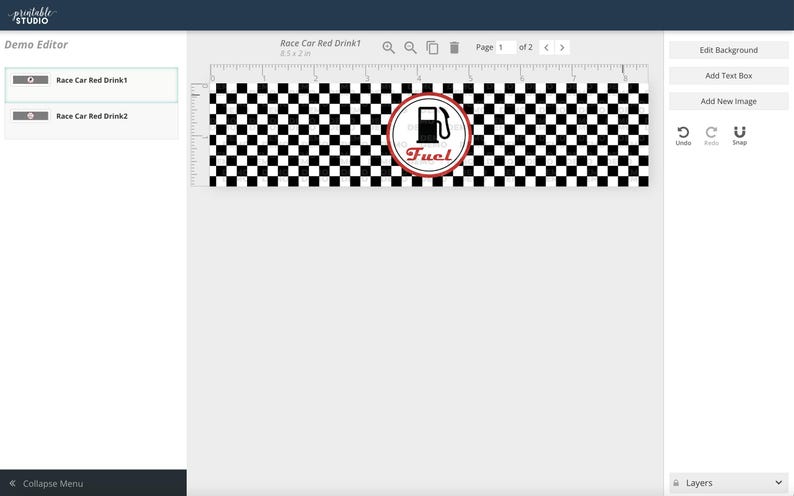The image size is (794, 496).
Task: Go to the previous page
Action: (546, 48)
